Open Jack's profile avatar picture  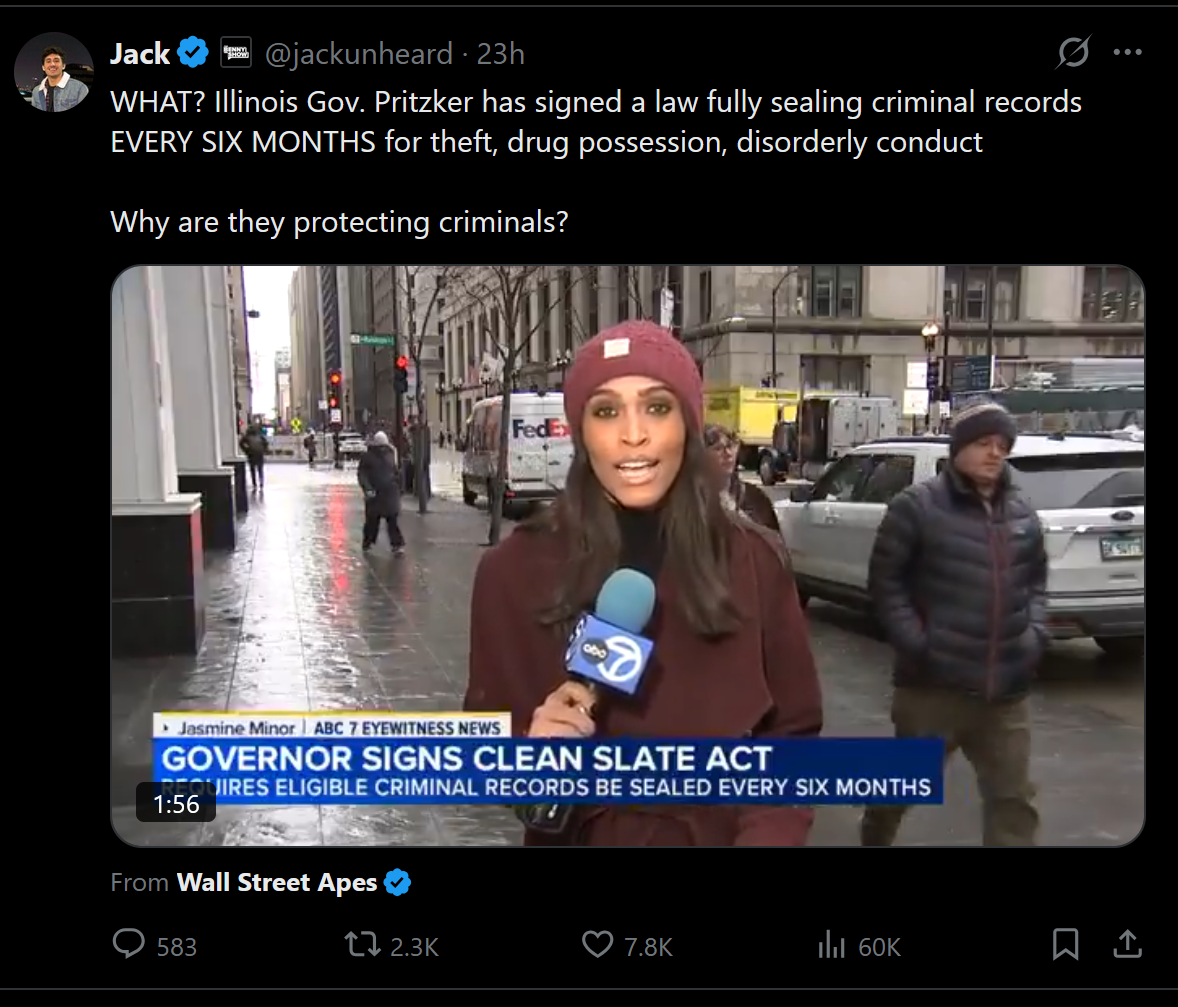pyautogui.click(x=53, y=73)
